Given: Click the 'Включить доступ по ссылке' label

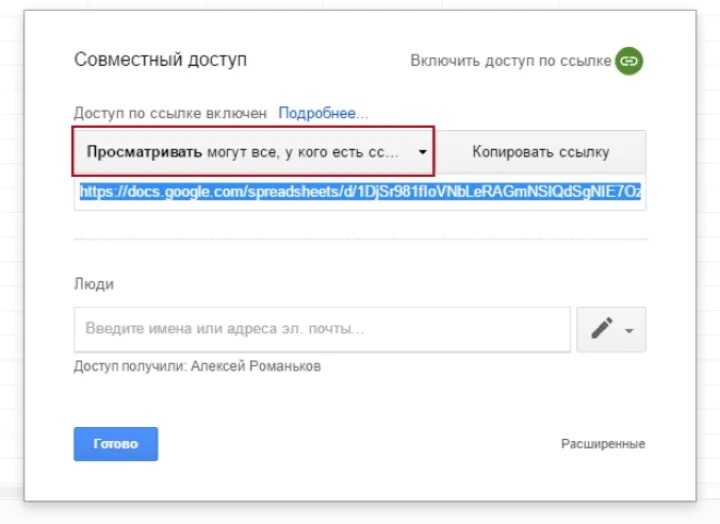Looking at the screenshot, I should pyautogui.click(x=511, y=61).
